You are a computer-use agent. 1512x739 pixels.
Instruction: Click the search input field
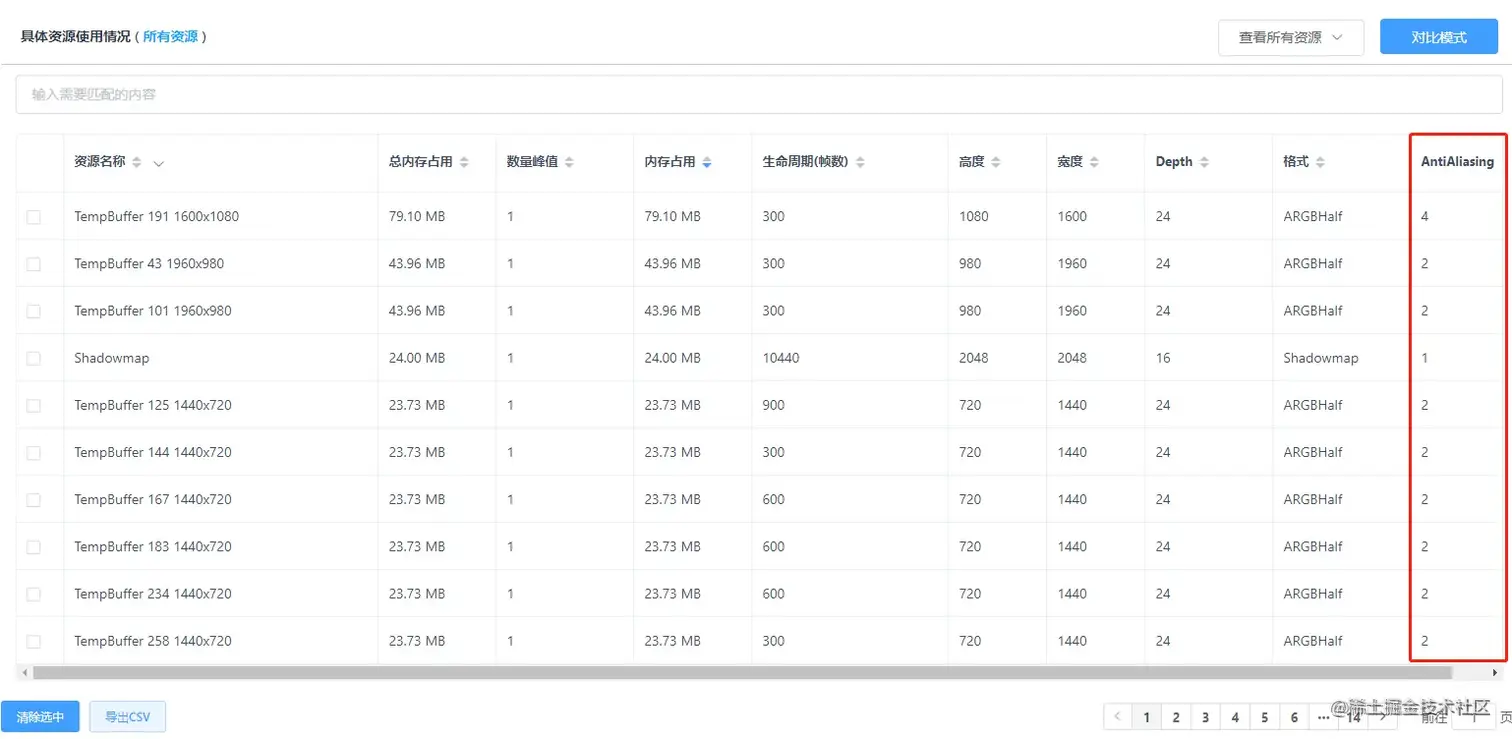[x=400, y=93]
